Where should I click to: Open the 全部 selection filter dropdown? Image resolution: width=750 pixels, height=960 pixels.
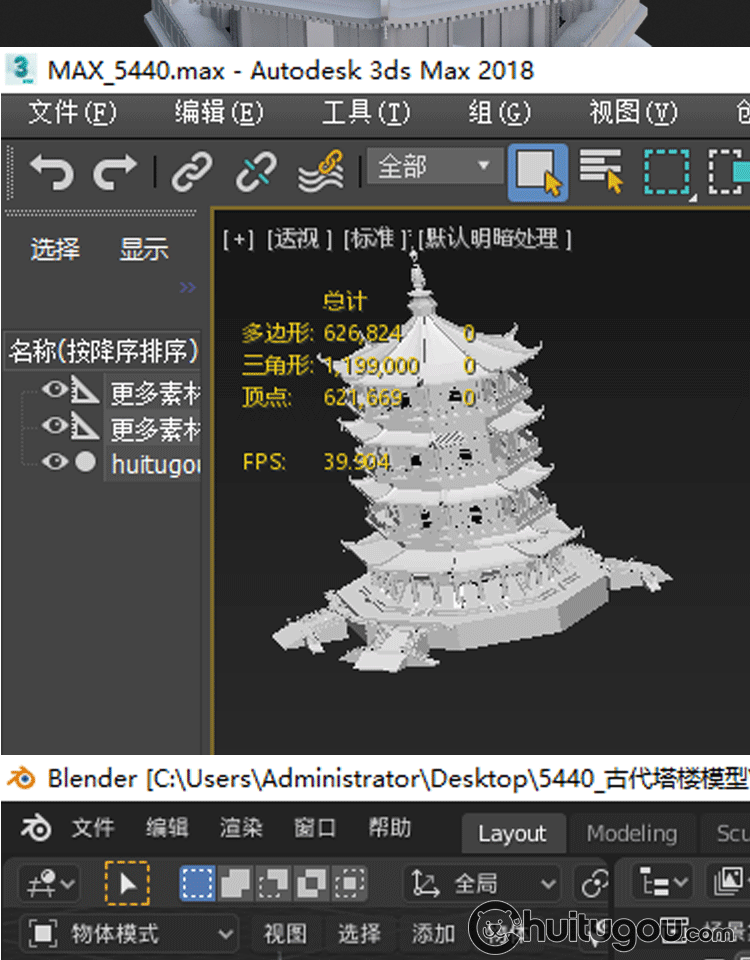click(434, 166)
